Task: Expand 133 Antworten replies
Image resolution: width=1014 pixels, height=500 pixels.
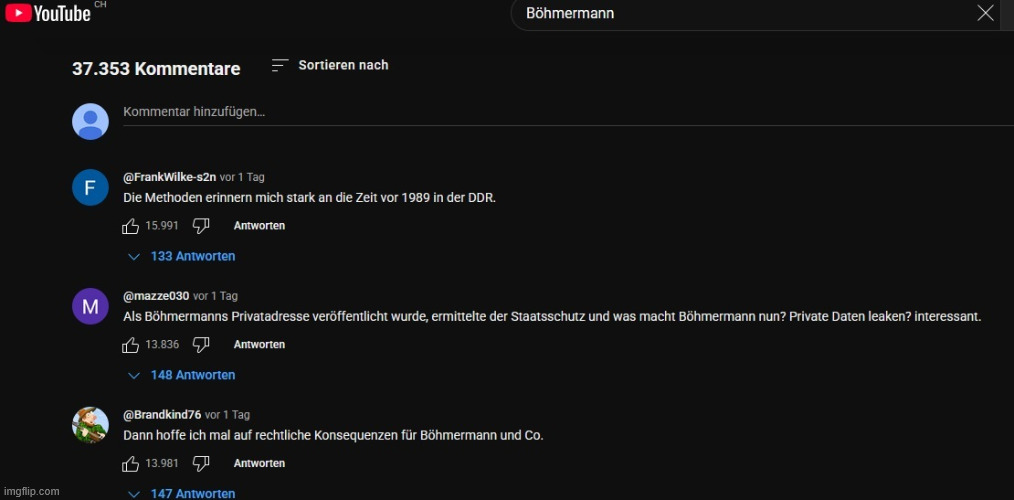Action: pos(182,256)
